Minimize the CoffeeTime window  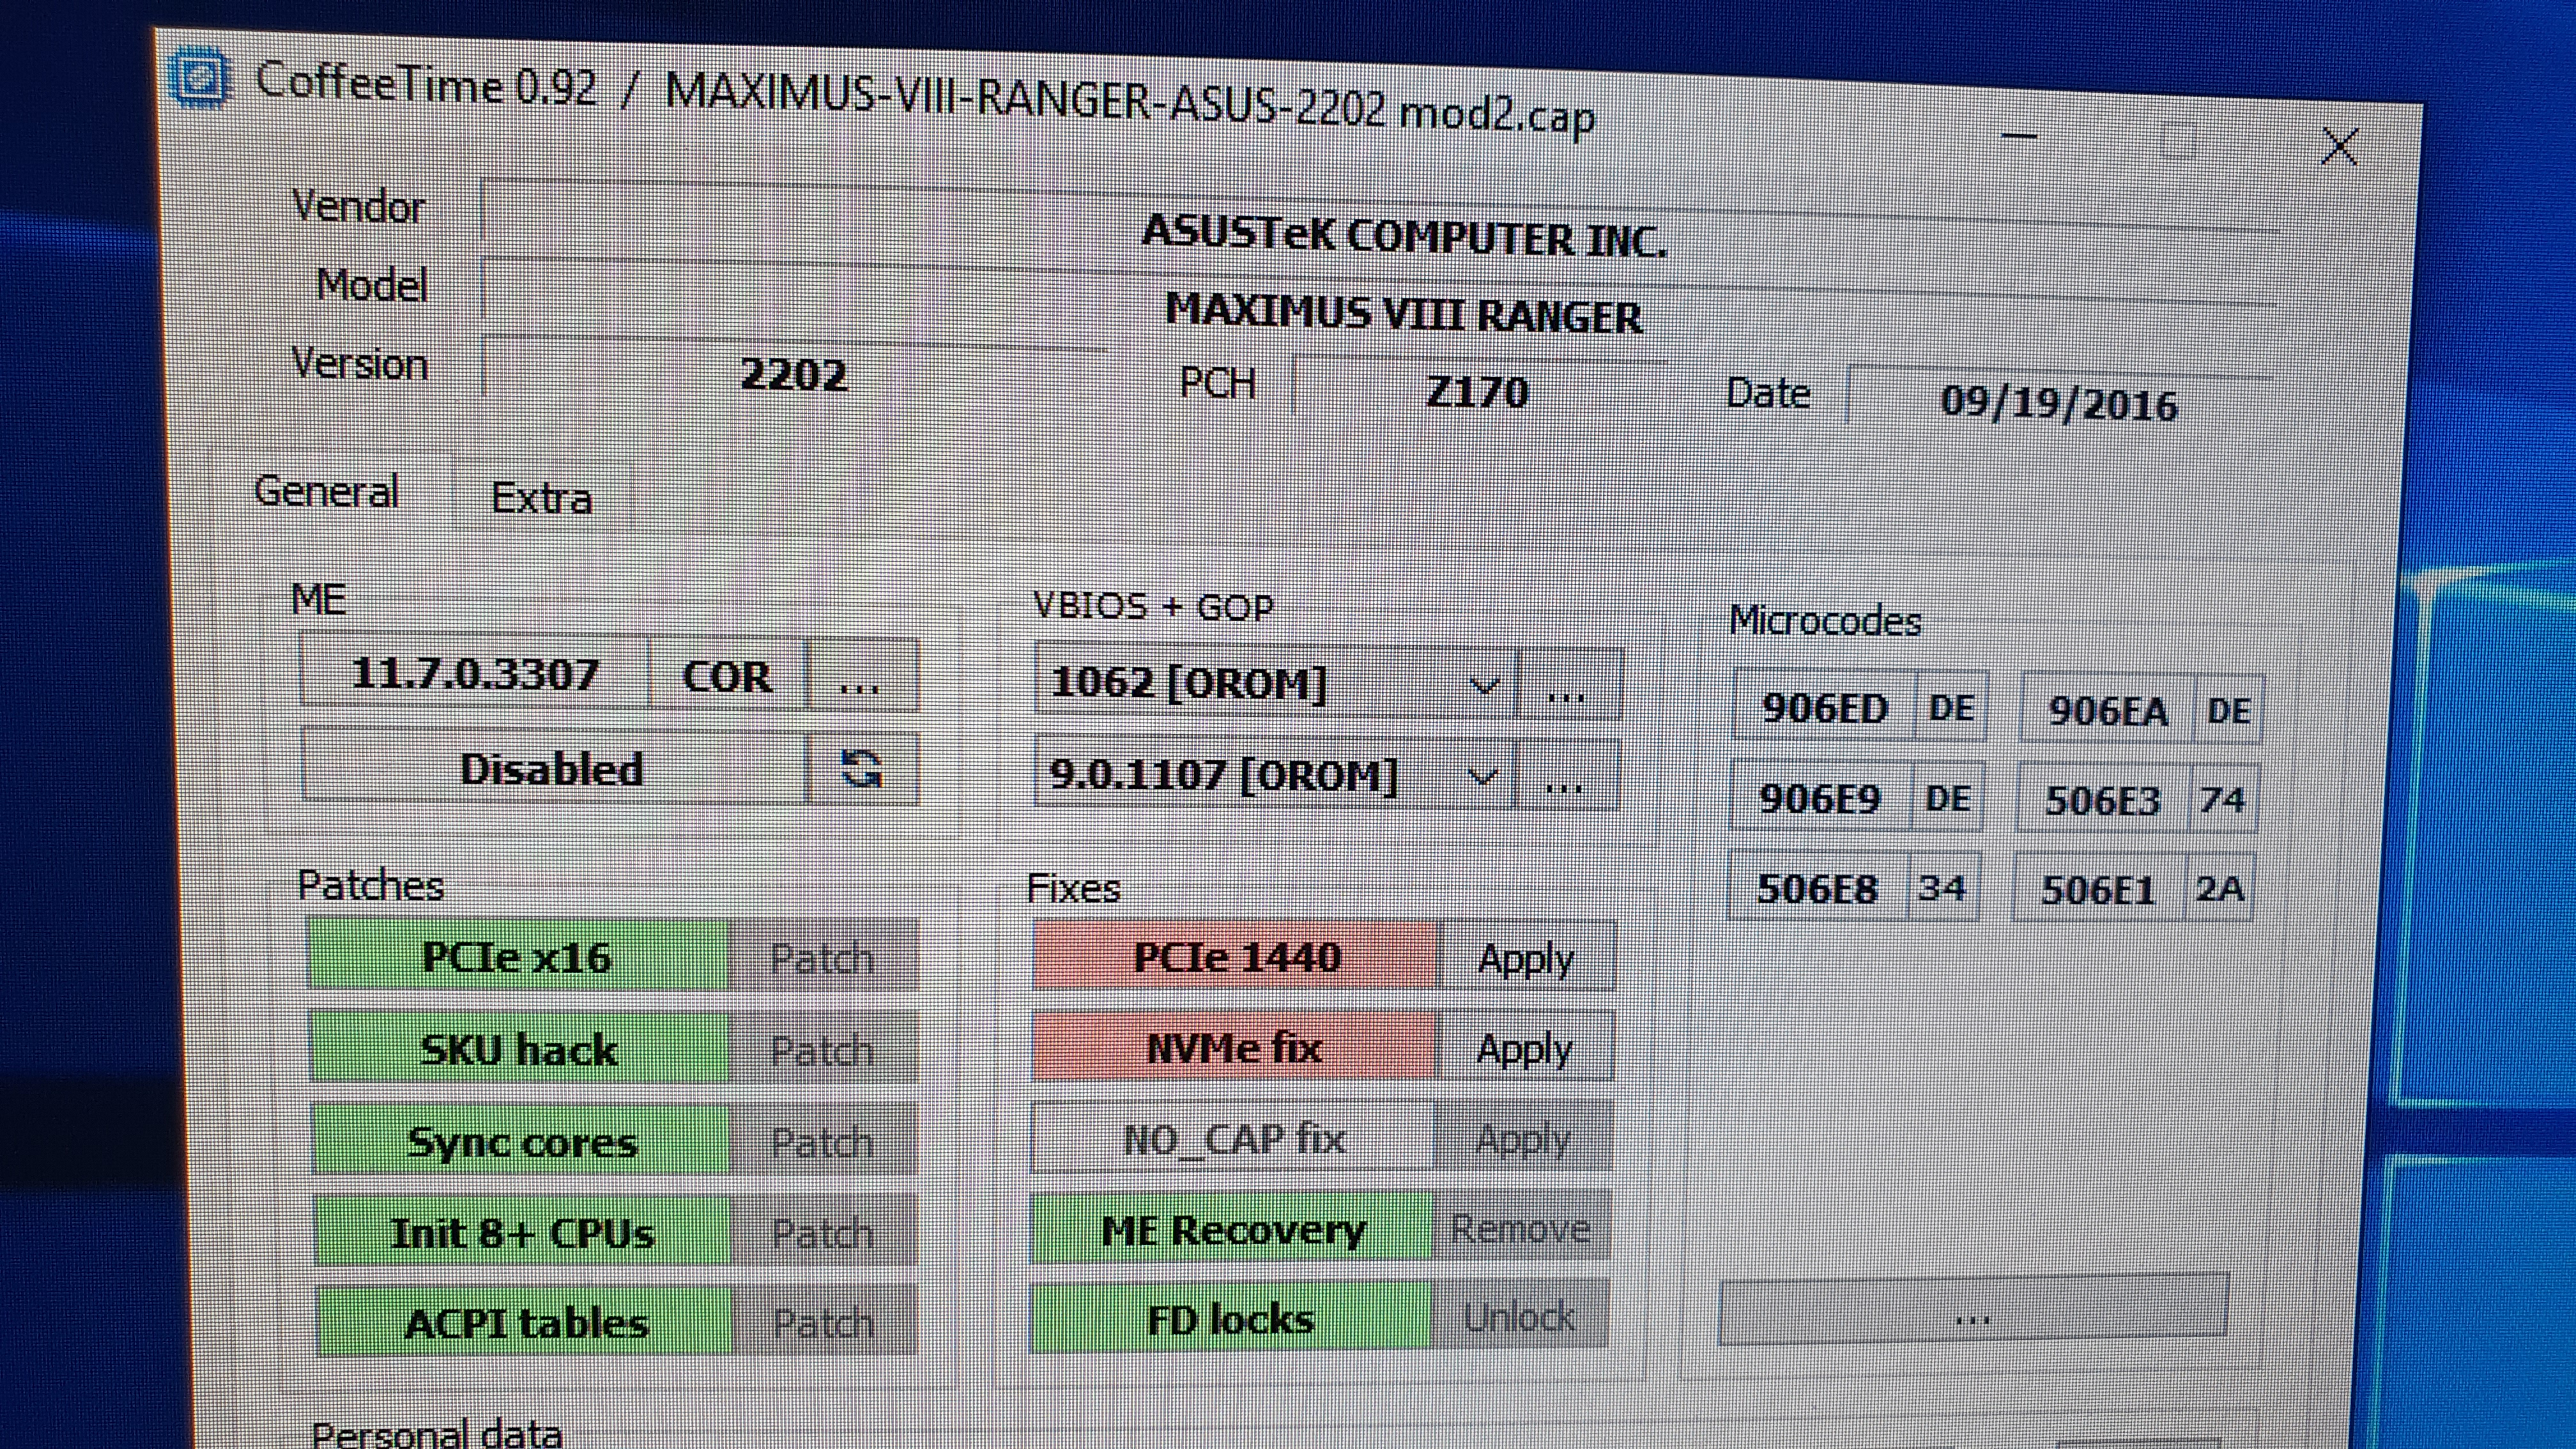click(x=2020, y=136)
